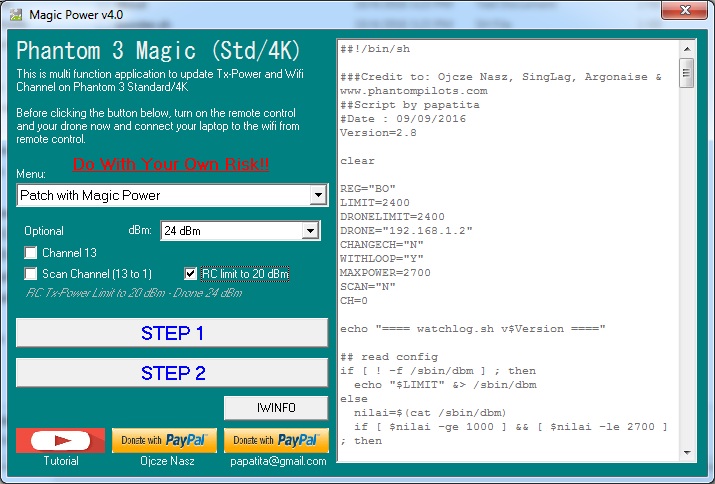Click the '##Script by papatita' line
Viewport: 715px width, 484px height.
click(x=409, y=105)
